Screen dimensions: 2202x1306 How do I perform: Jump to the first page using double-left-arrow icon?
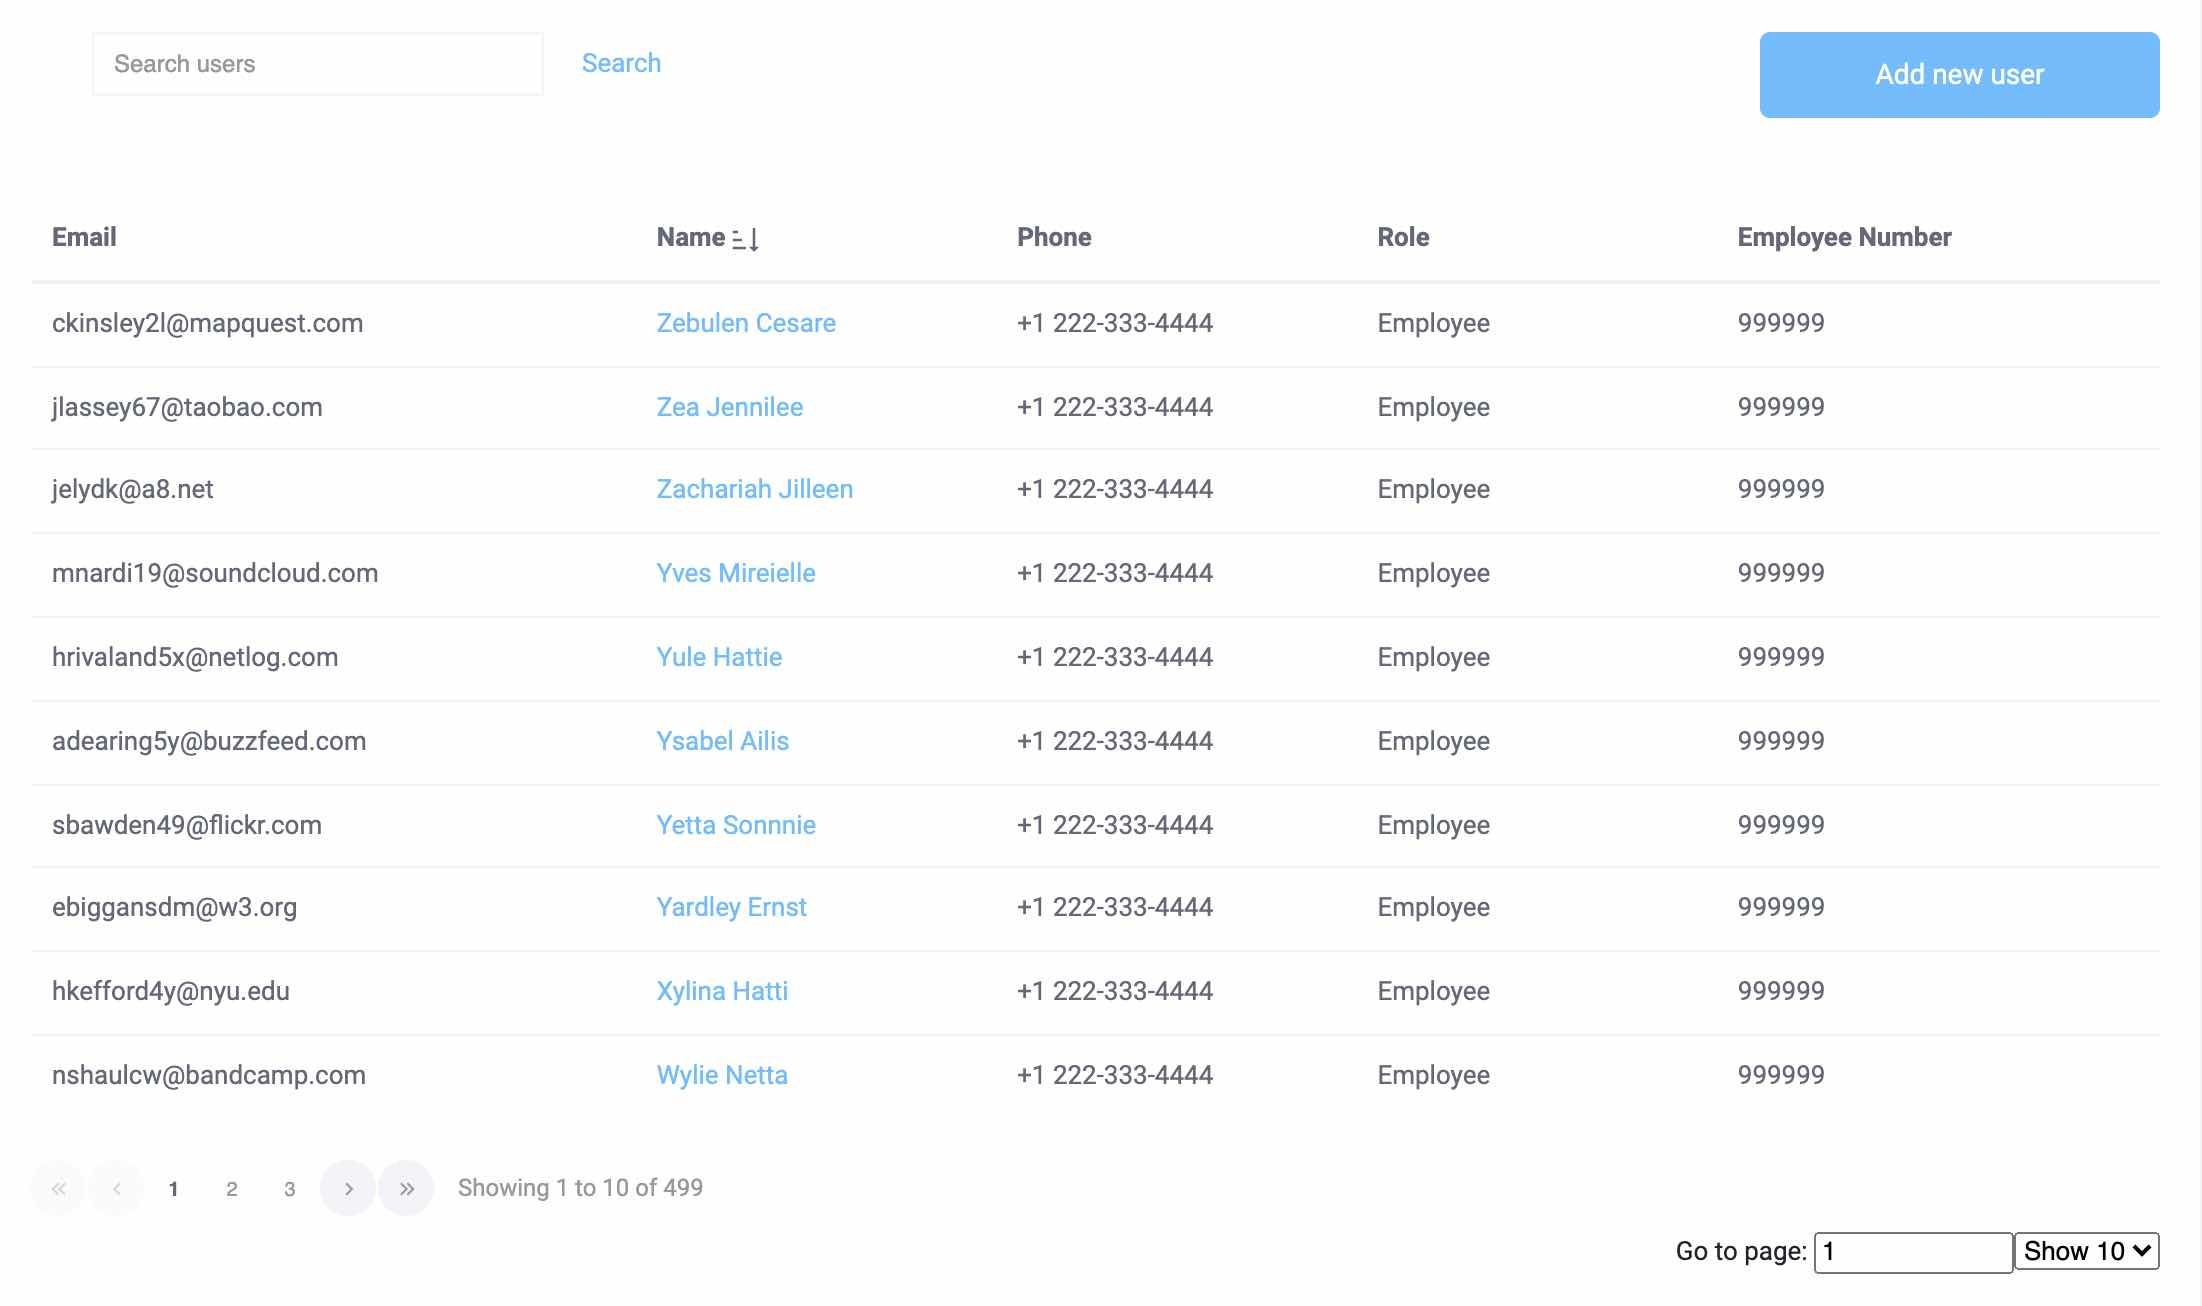click(58, 1188)
